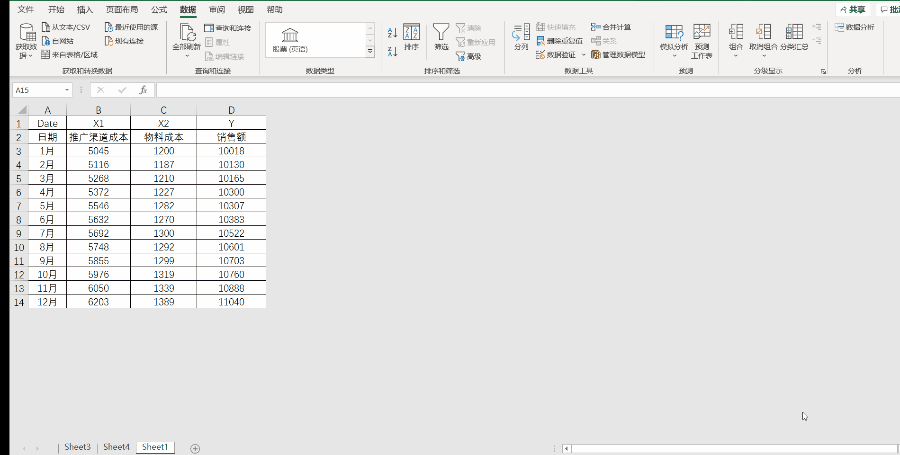
Task: Launch 分列 (Text to Columns)
Action: point(521,37)
